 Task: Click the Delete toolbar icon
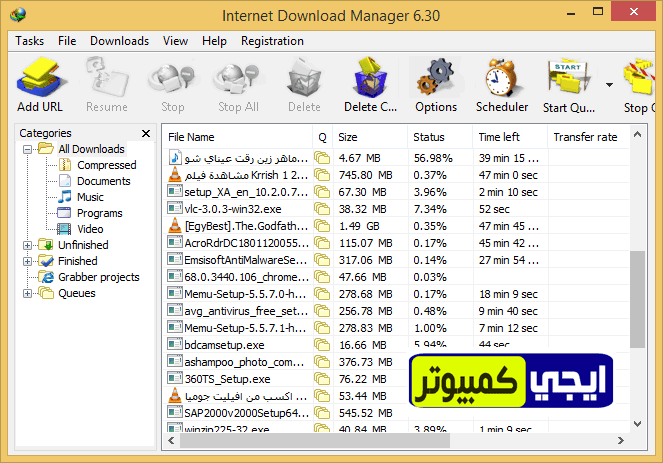tap(304, 78)
